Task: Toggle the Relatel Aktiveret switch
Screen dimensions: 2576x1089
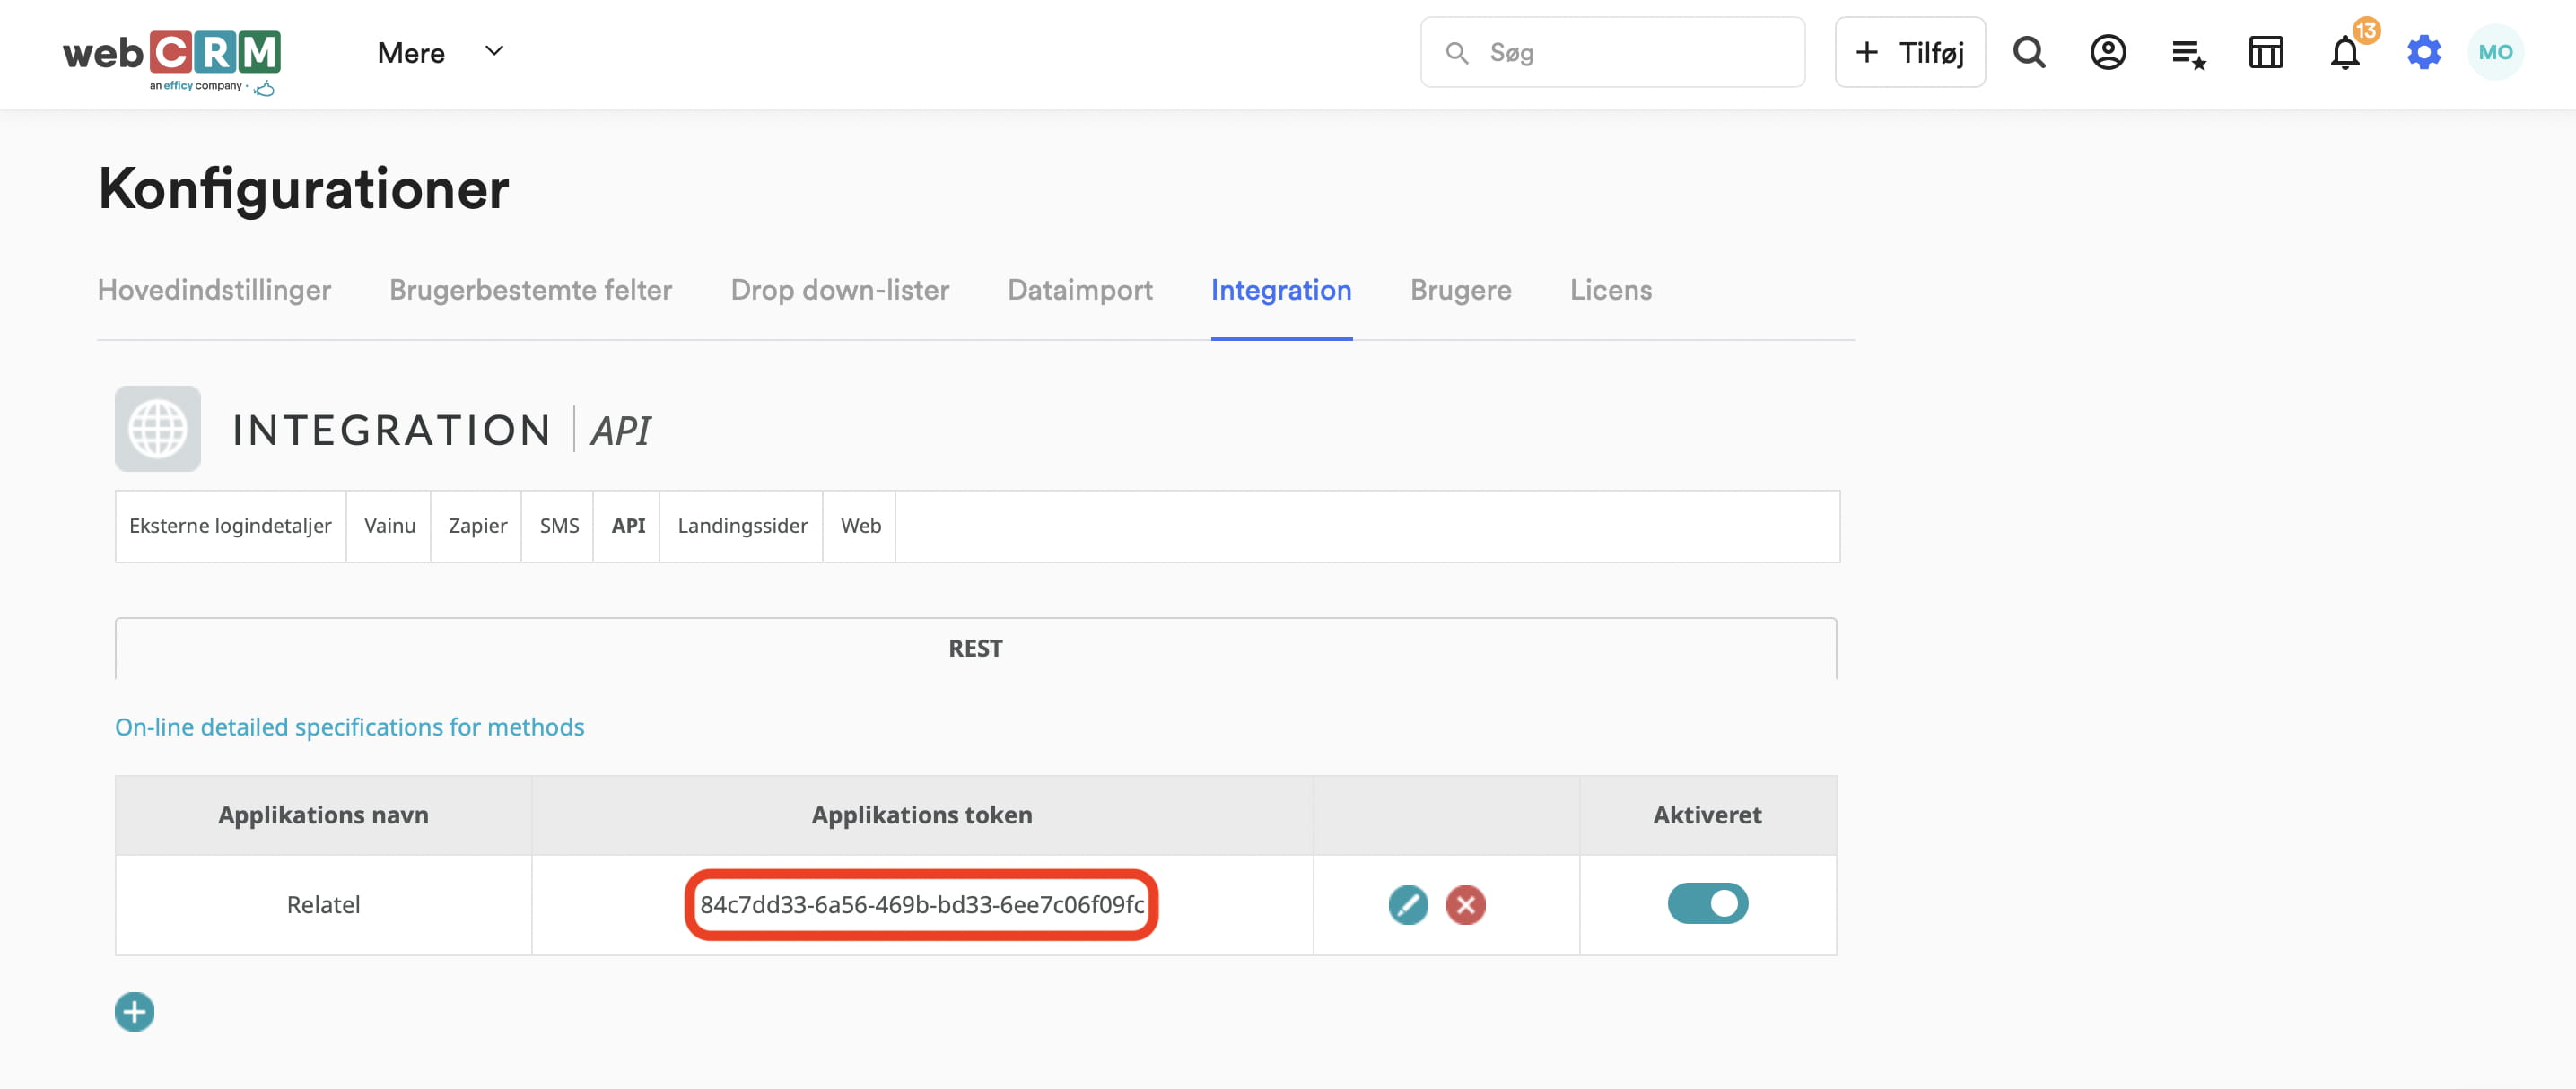Action: point(1707,904)
